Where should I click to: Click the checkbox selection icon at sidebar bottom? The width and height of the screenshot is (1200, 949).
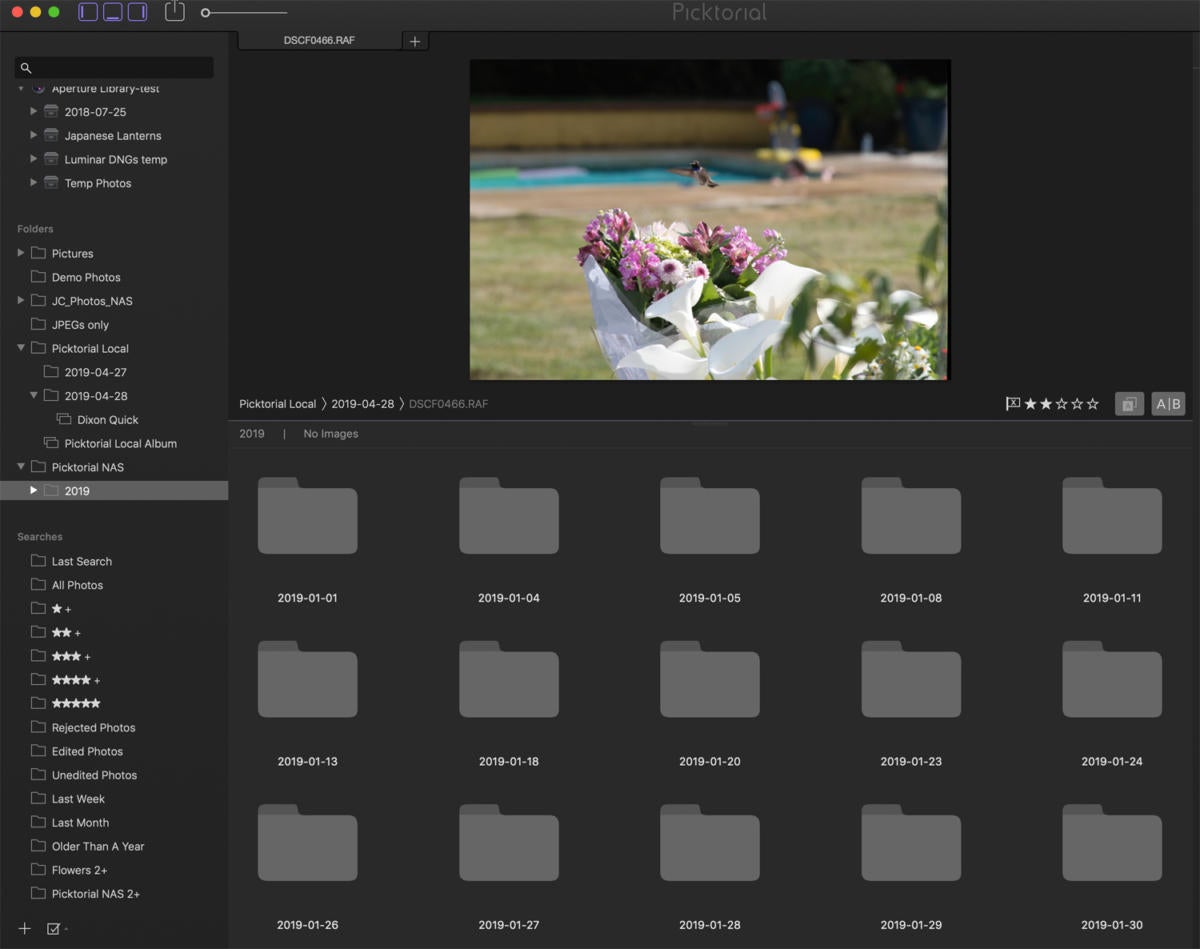point(54,929)
